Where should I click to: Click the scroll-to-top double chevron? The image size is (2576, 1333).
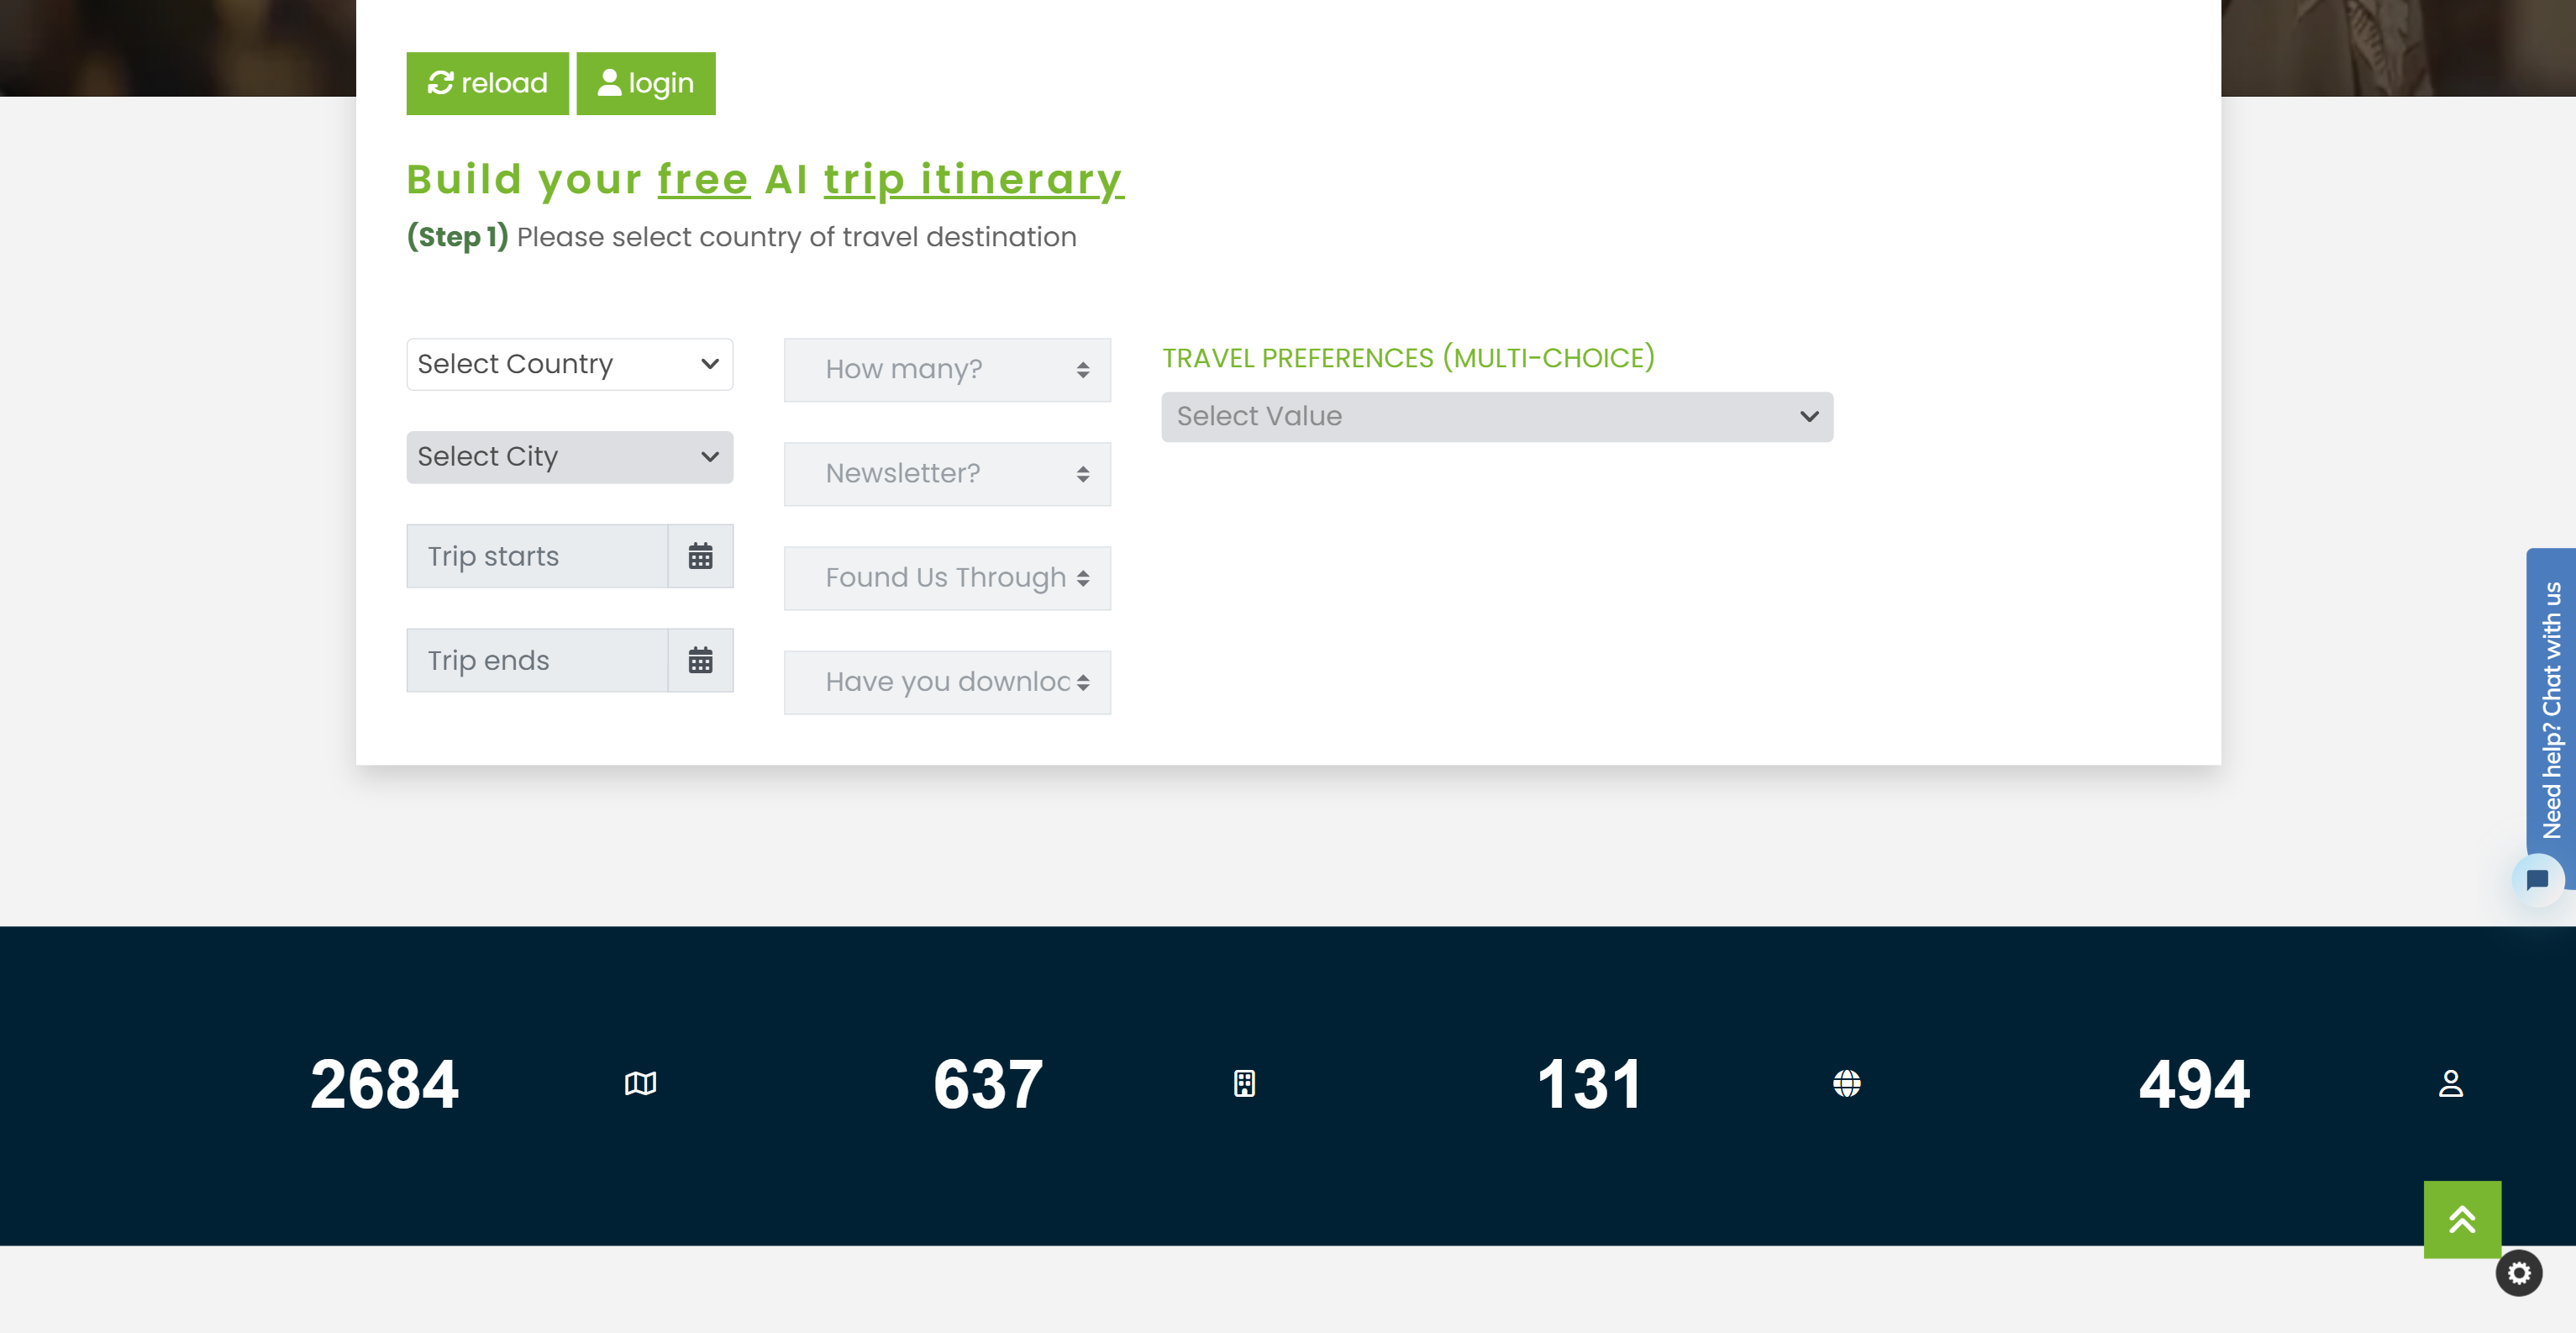(x=2461, y=1219)
